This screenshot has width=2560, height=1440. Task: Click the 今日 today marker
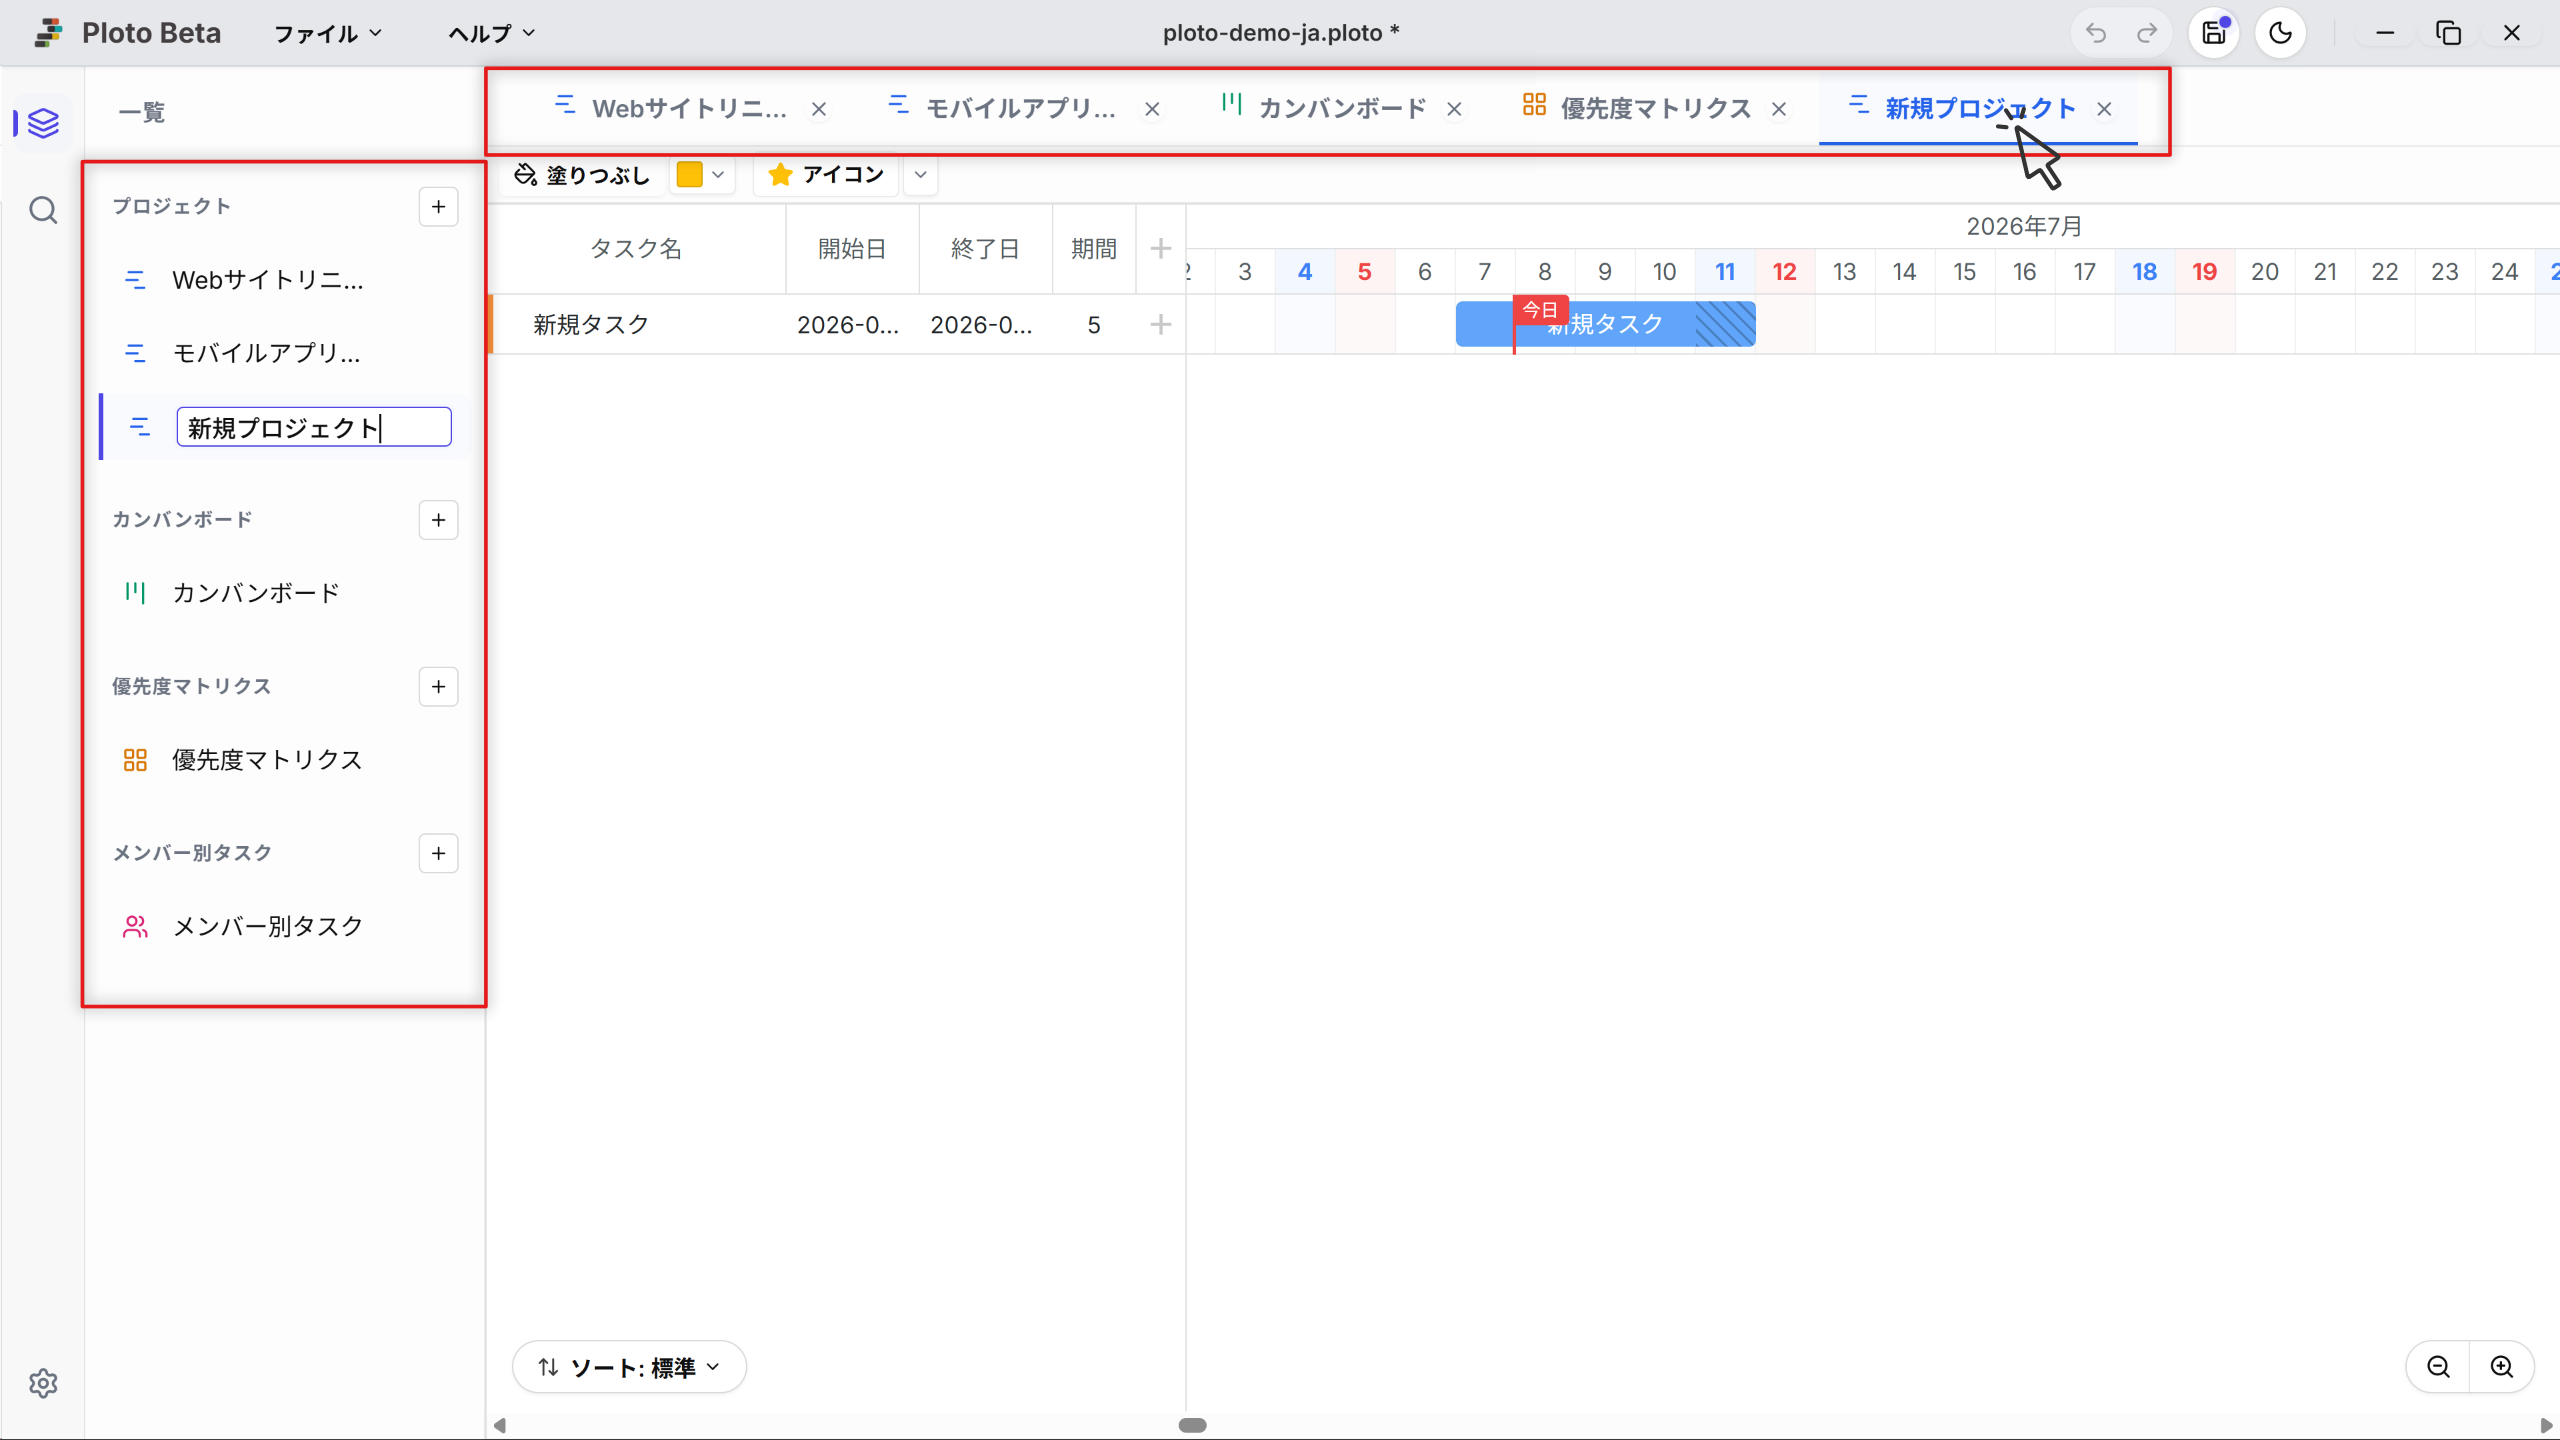click(x=1540, y=310)
